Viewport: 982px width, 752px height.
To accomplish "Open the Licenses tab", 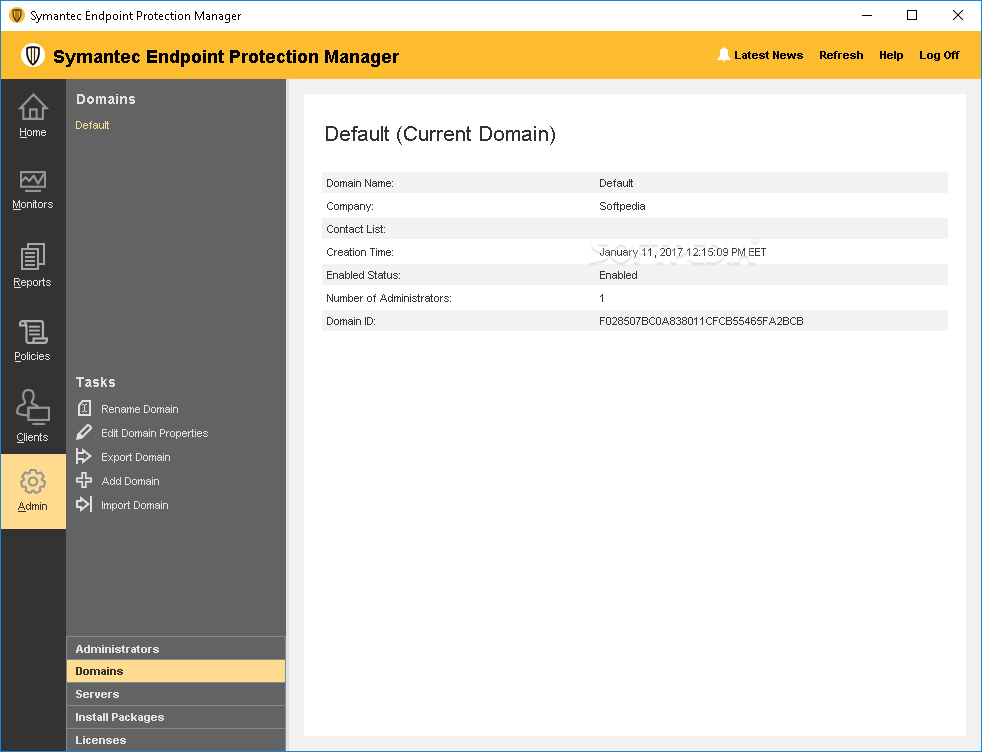I will click(176, 739).
